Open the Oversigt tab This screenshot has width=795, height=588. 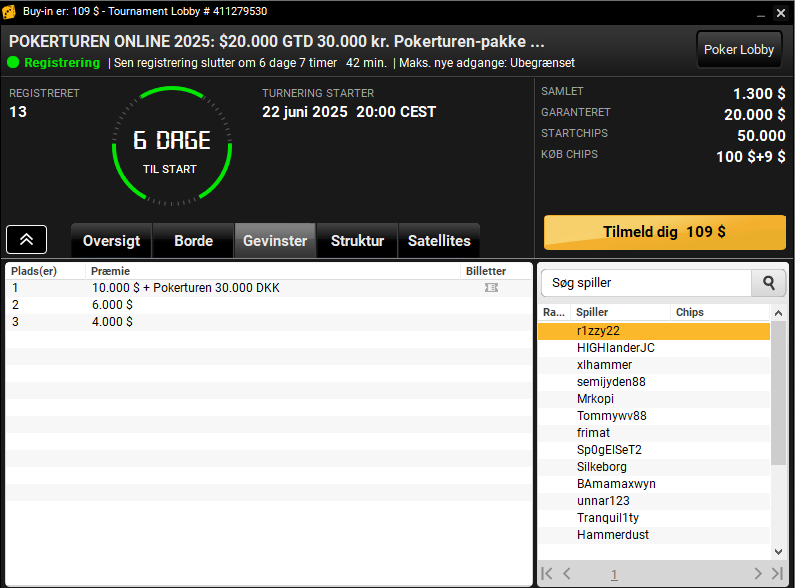point(112,241)
